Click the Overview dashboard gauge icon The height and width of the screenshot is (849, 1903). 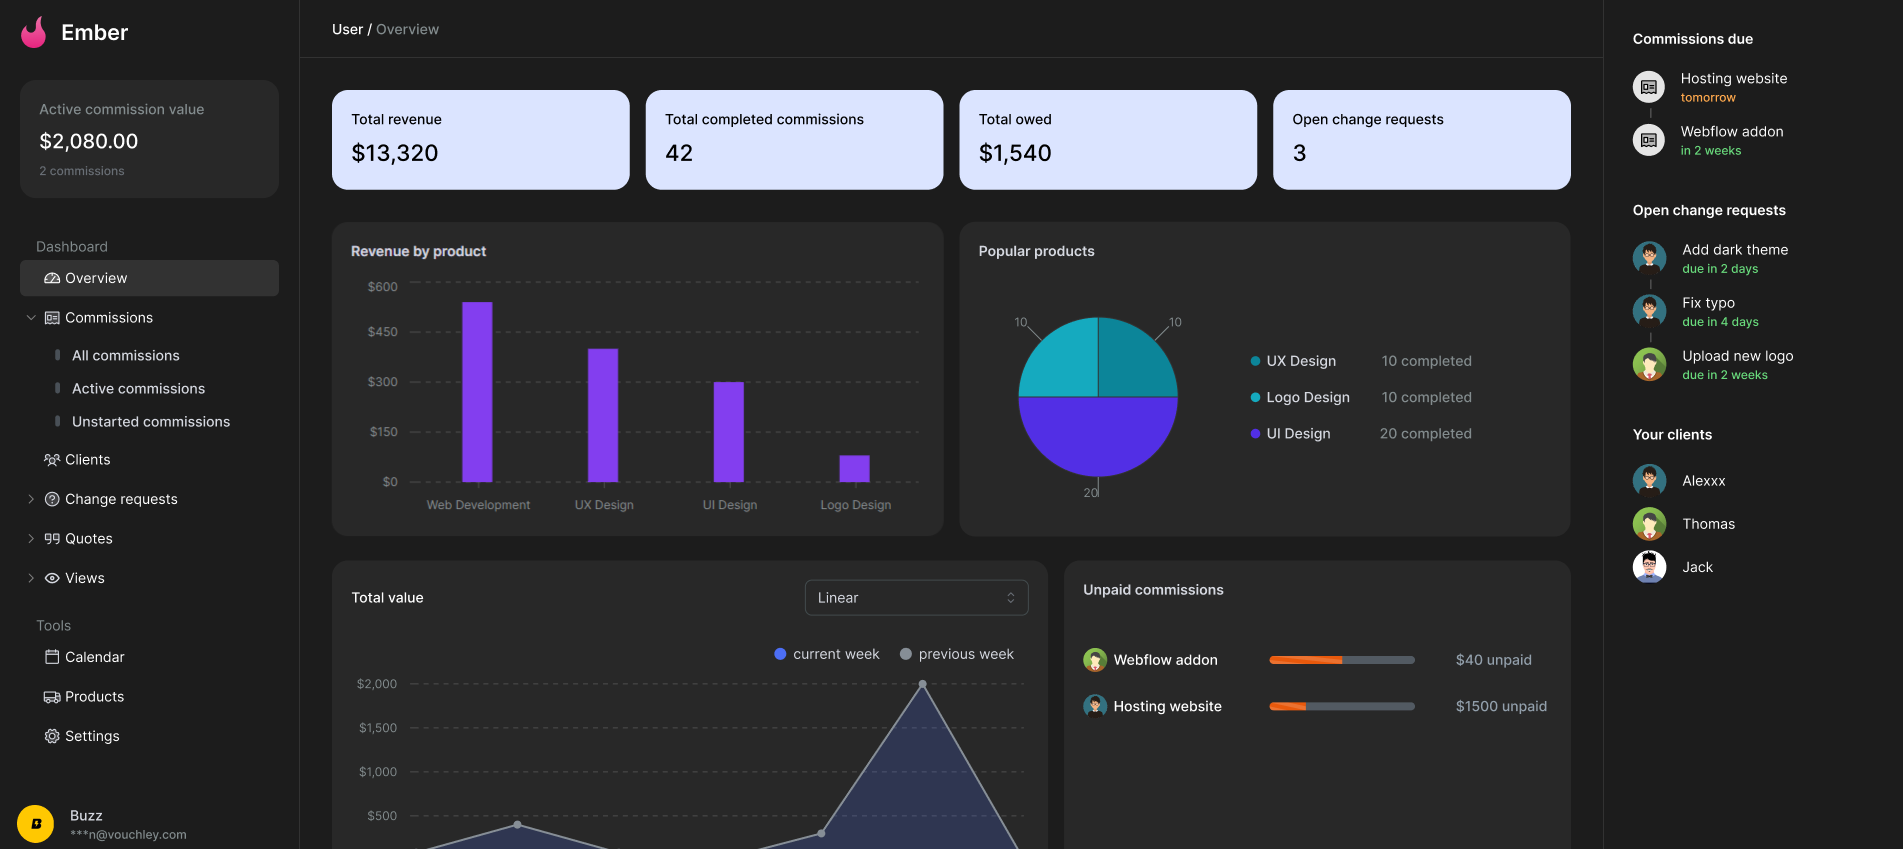tap(52, 278)
